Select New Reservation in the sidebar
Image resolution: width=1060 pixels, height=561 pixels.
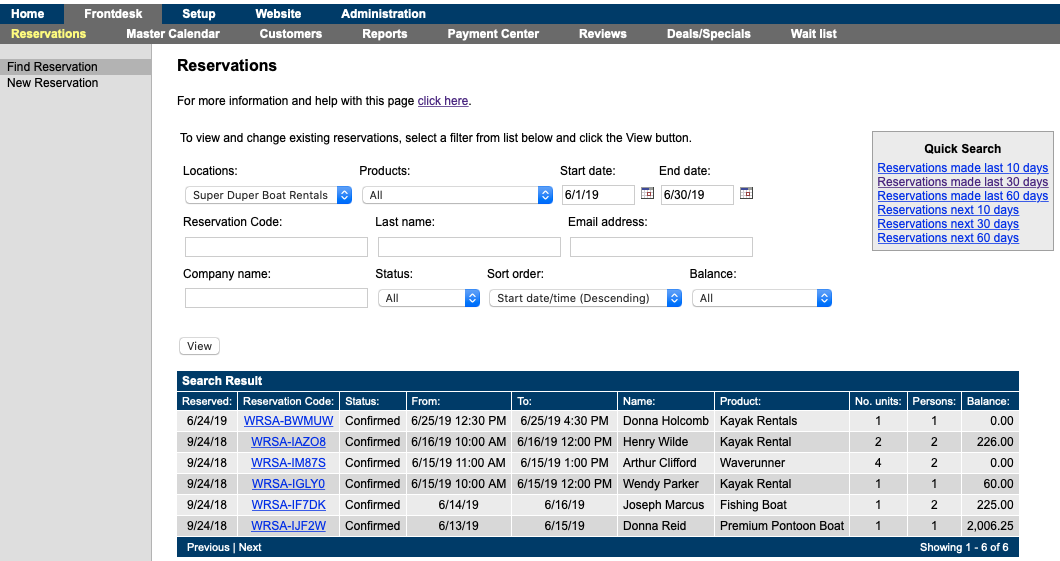pyautogui.click(x=53, y=83)
